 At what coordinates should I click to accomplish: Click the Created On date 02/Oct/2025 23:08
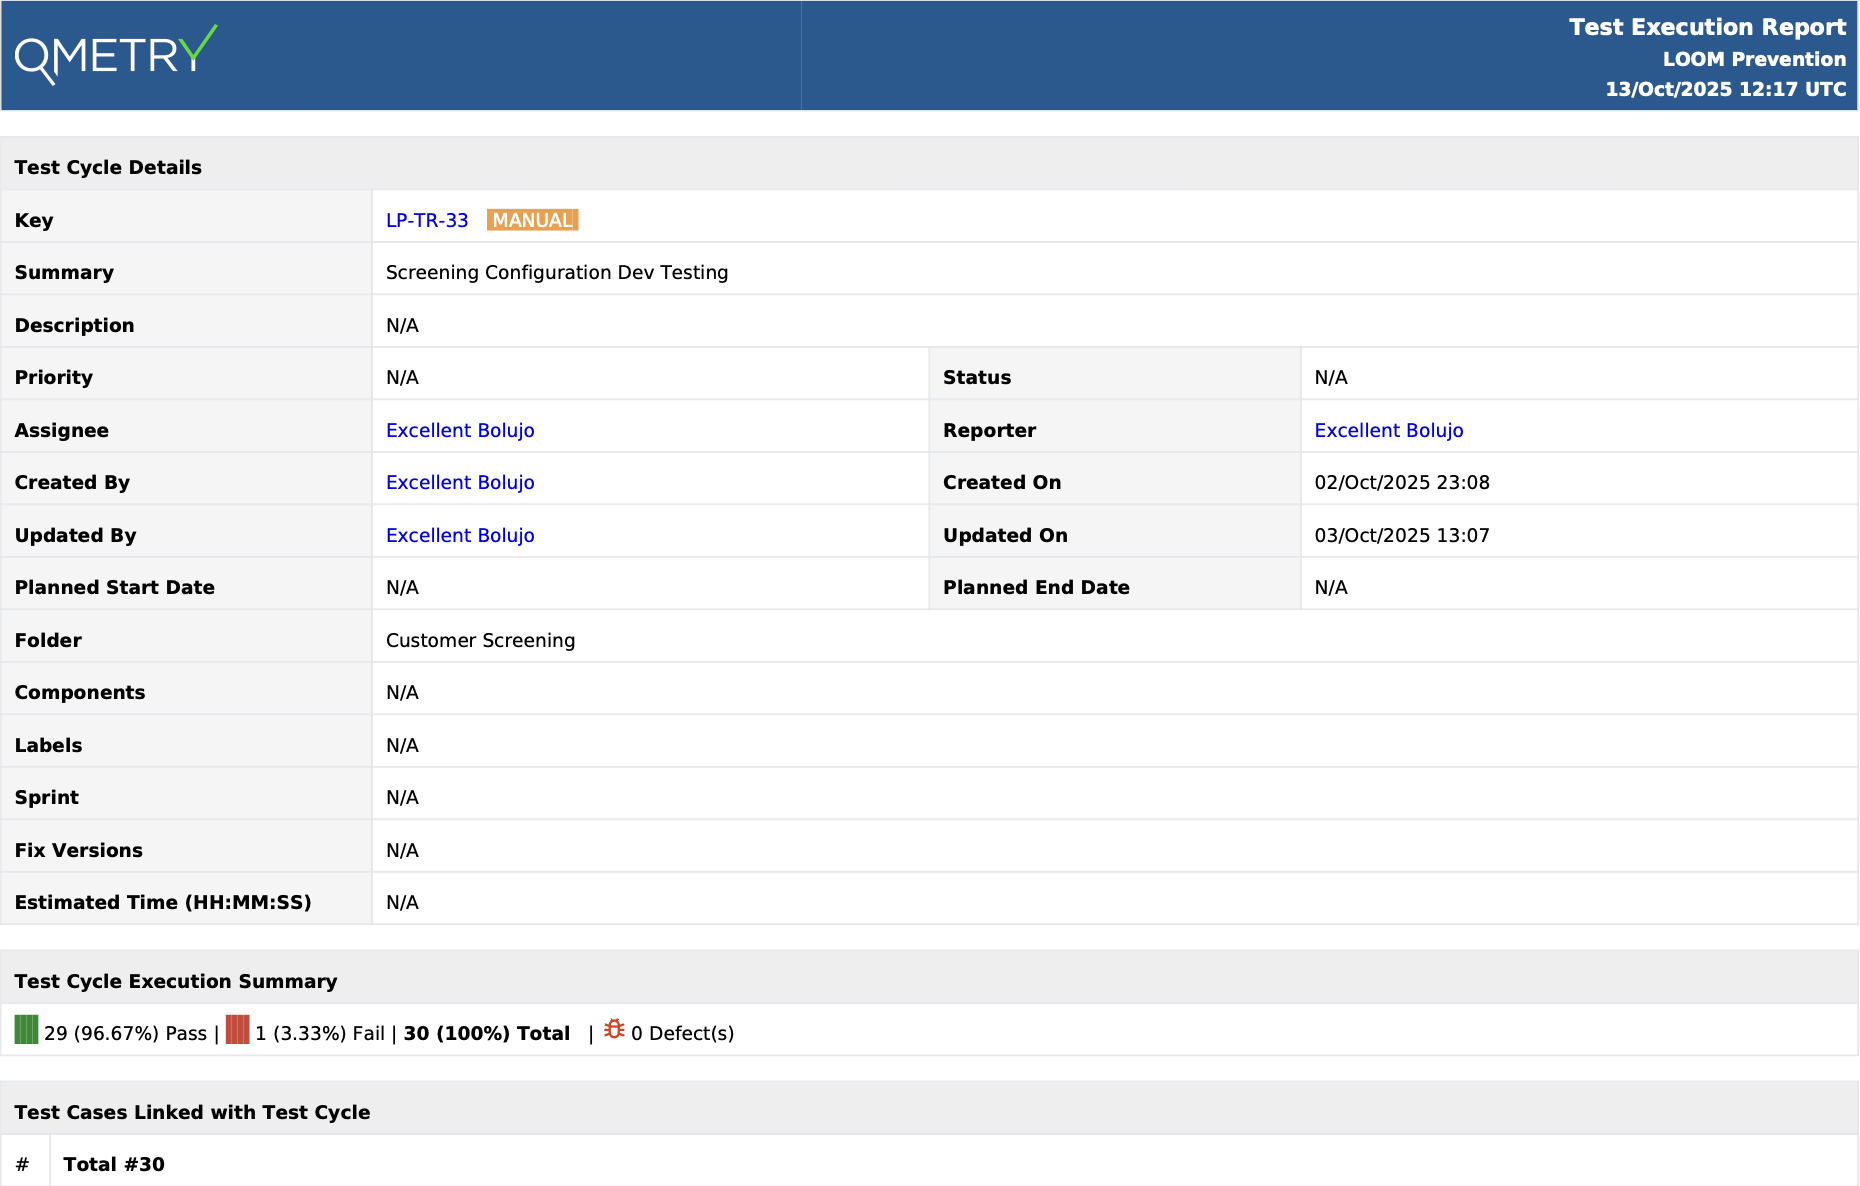point(1401,482)
